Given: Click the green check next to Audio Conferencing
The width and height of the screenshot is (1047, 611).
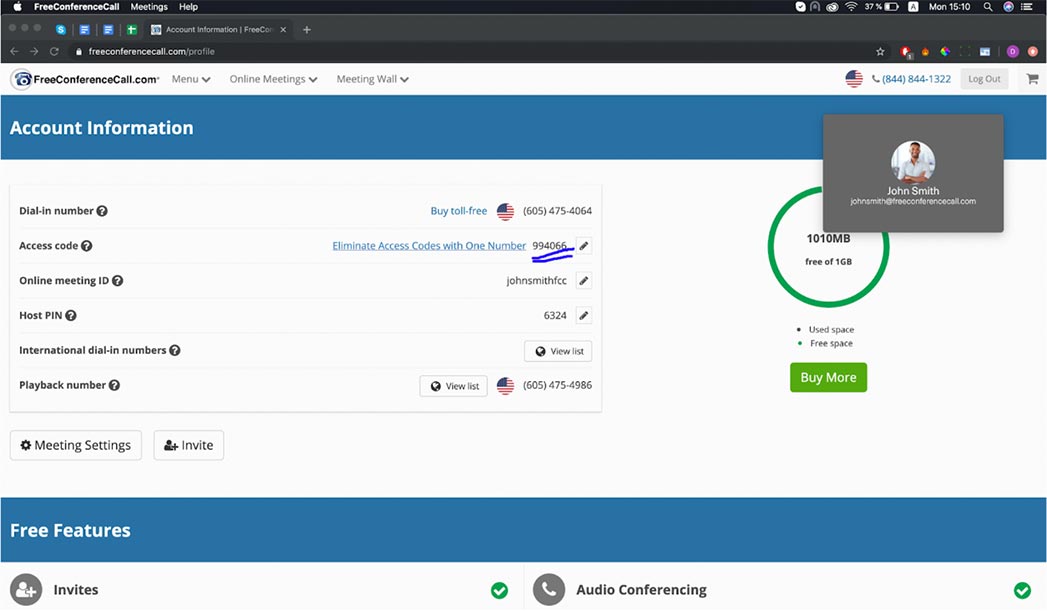Looking at the screenshot, I should pyautogui.click(x=1021, y=590).
